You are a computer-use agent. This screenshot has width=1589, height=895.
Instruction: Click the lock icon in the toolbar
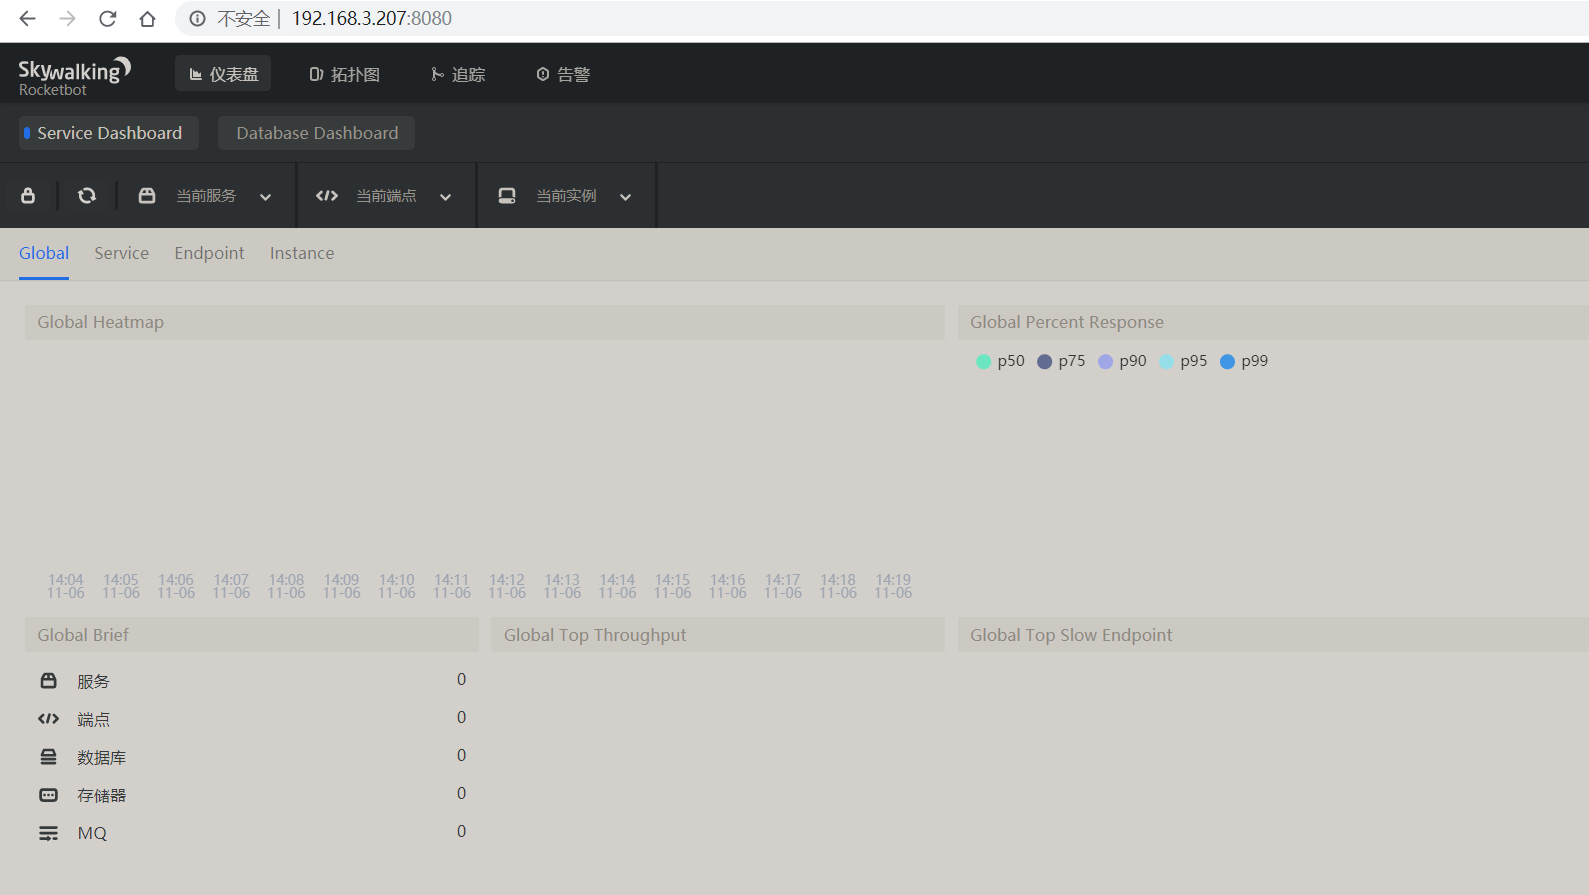(28, 196)
